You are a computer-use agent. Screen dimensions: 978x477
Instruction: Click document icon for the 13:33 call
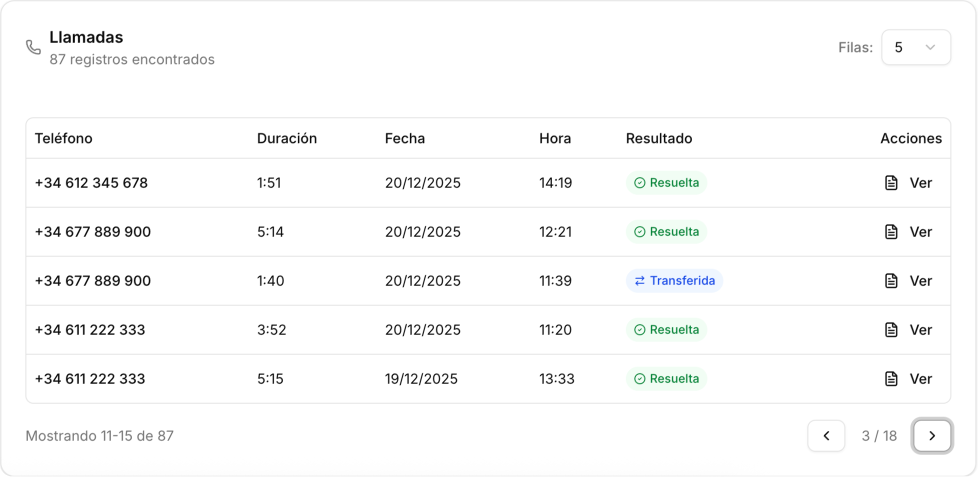point(891,379)
